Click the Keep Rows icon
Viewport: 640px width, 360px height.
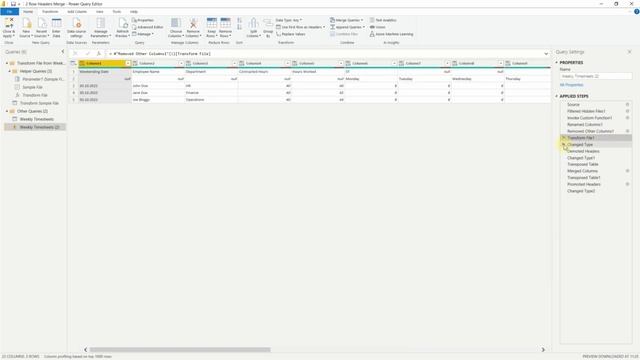click(211, 27)
